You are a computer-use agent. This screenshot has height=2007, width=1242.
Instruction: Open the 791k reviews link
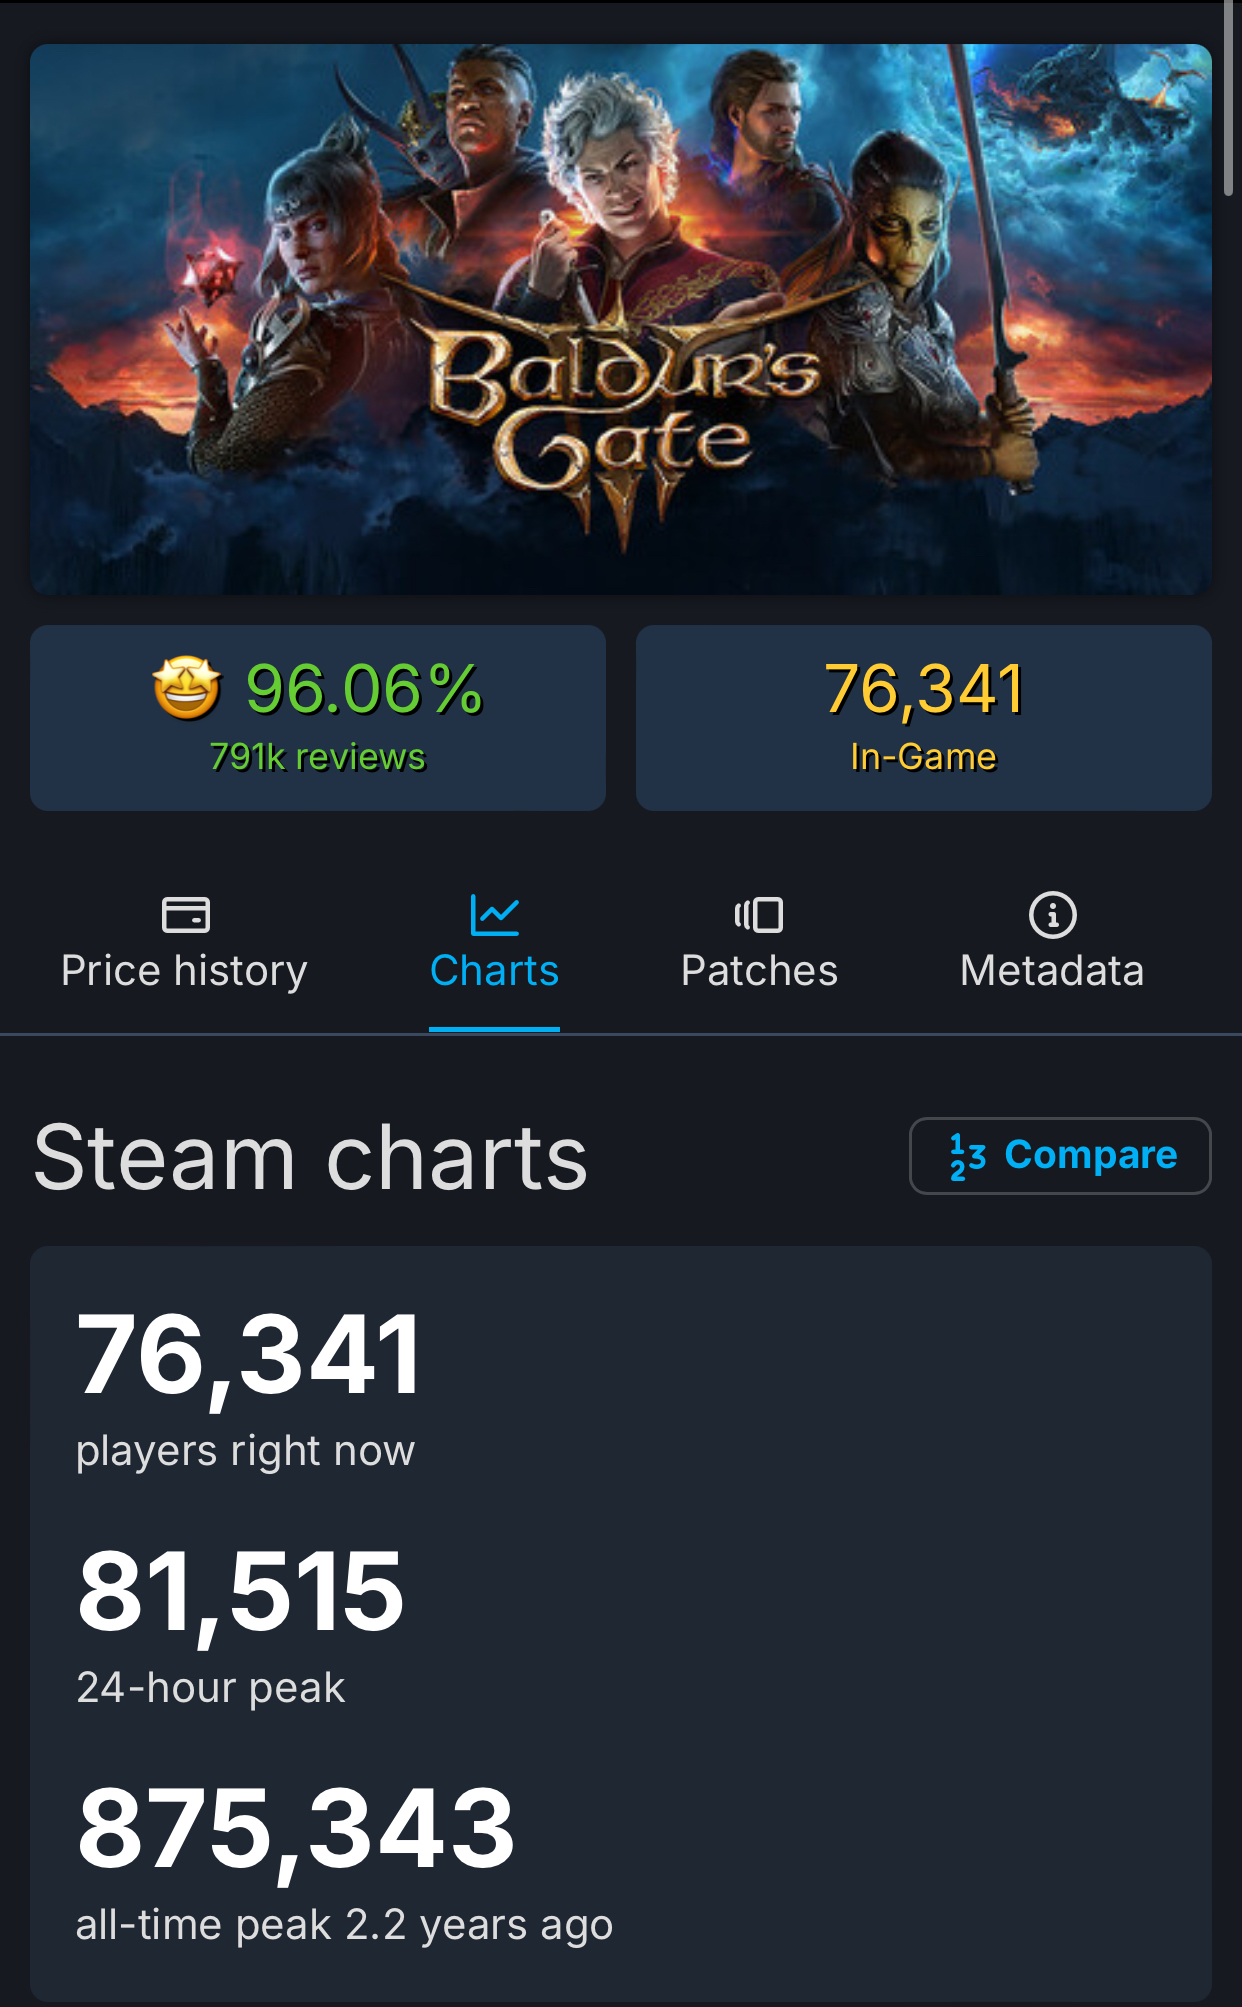[317, 757]
